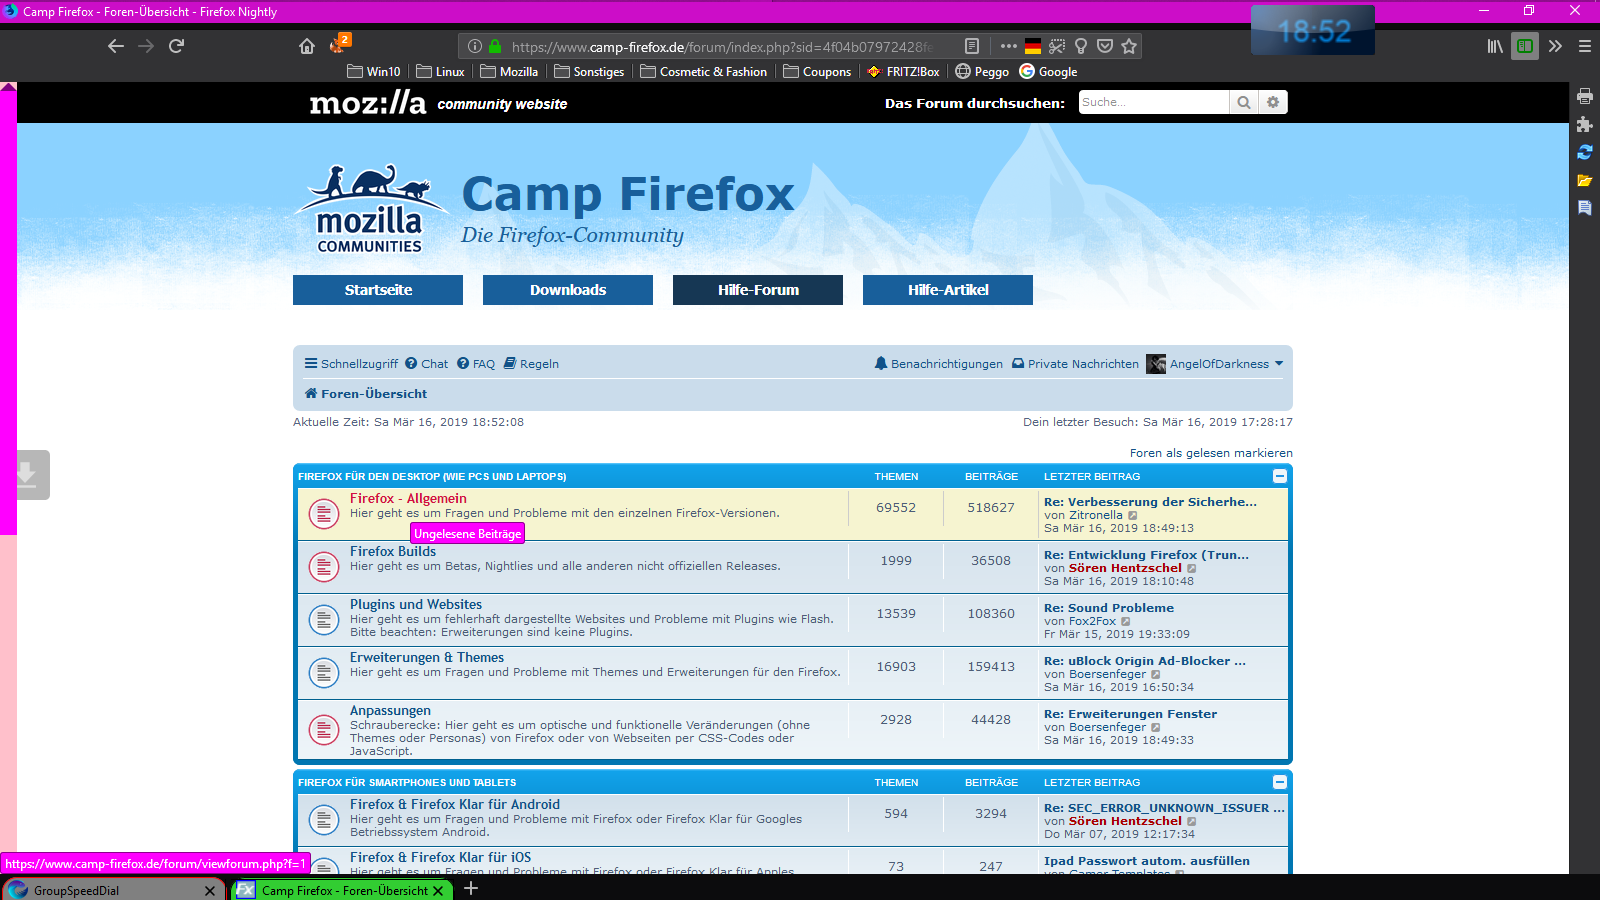1600x900 pixels.
Task: Click Foren als gelesen markieren
Action: (1211, 453)
